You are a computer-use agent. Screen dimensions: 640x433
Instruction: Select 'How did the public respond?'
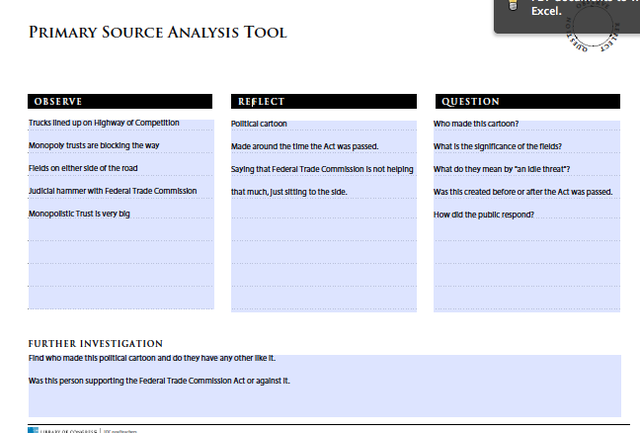click(x=484, y=215)
